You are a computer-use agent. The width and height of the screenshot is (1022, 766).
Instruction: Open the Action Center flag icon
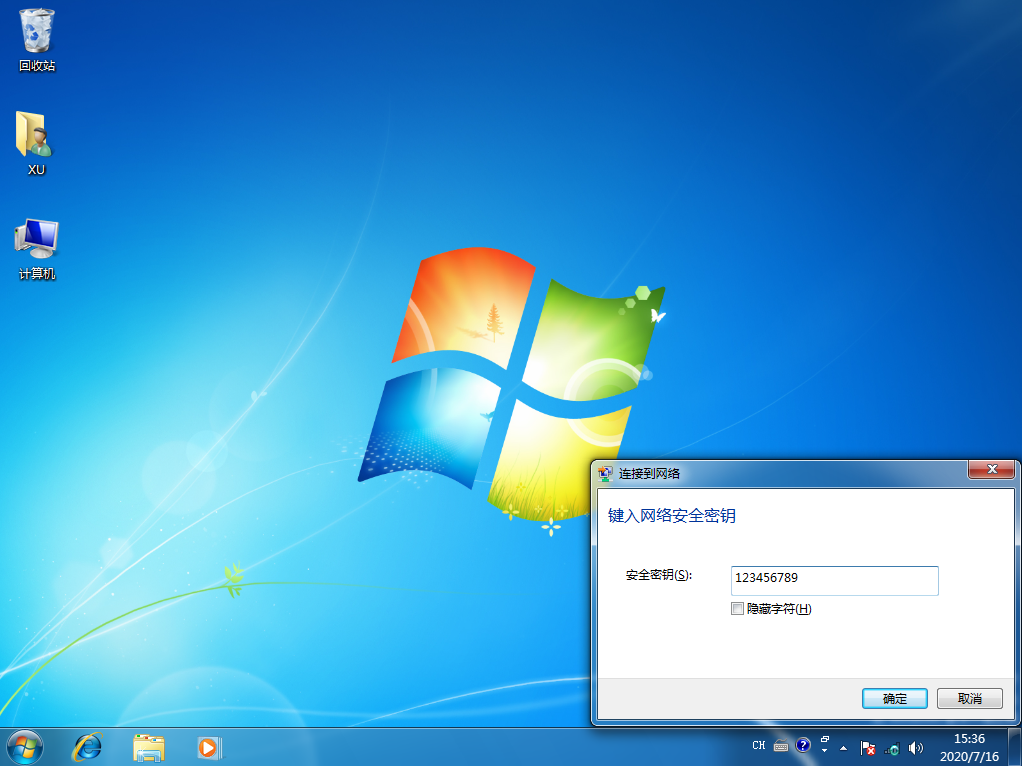(x=867, y=748)
